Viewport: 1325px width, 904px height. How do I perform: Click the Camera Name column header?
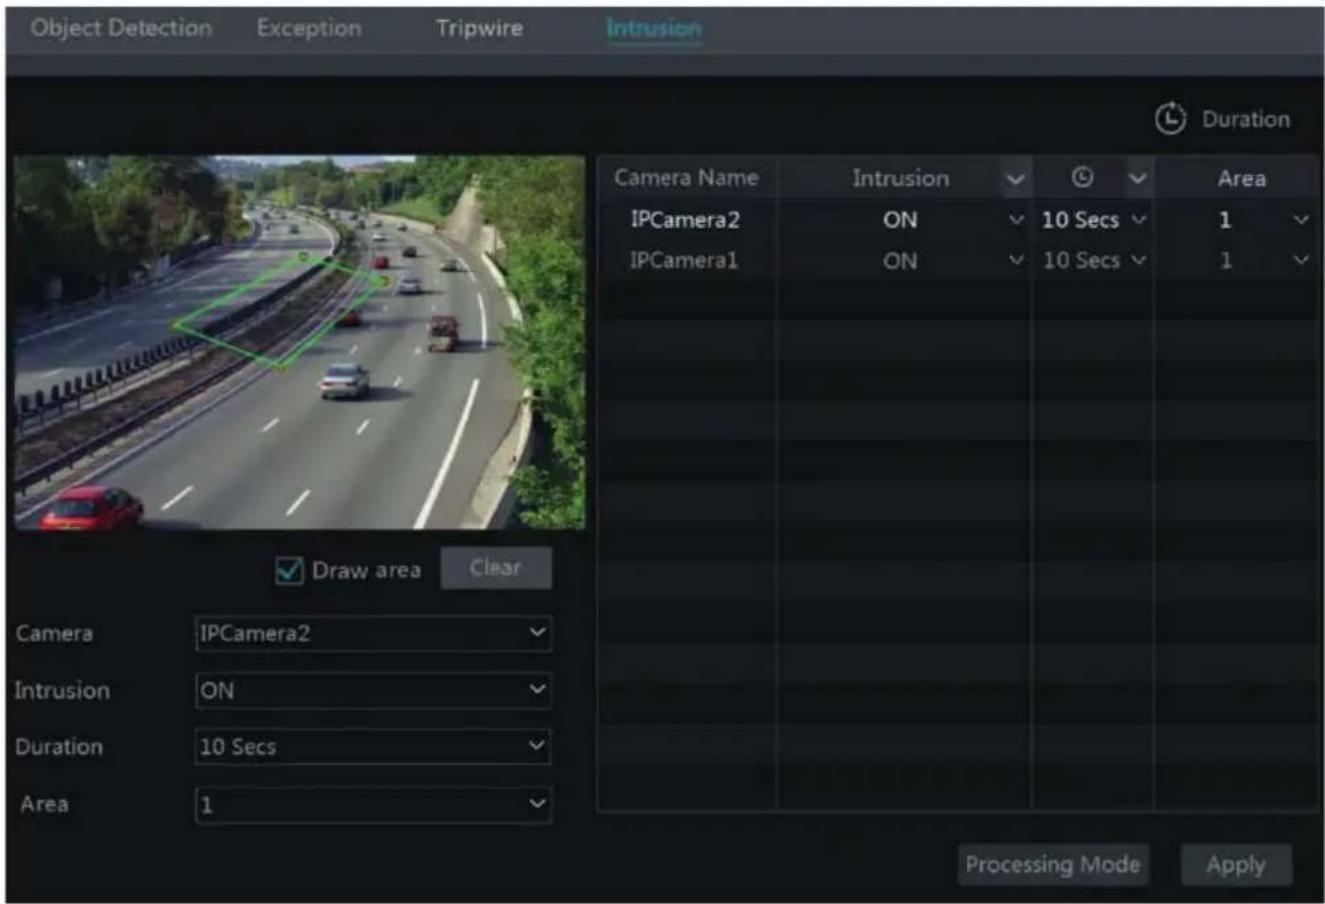point(687,178)
